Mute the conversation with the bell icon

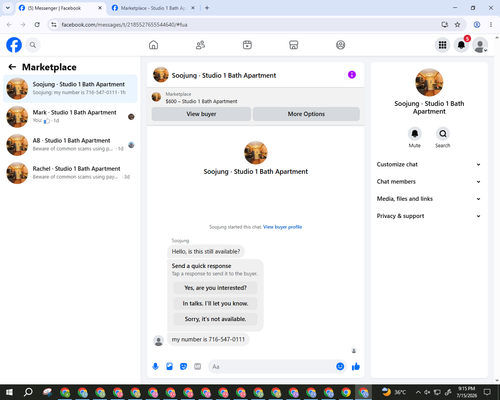click(x=415, y=134)
